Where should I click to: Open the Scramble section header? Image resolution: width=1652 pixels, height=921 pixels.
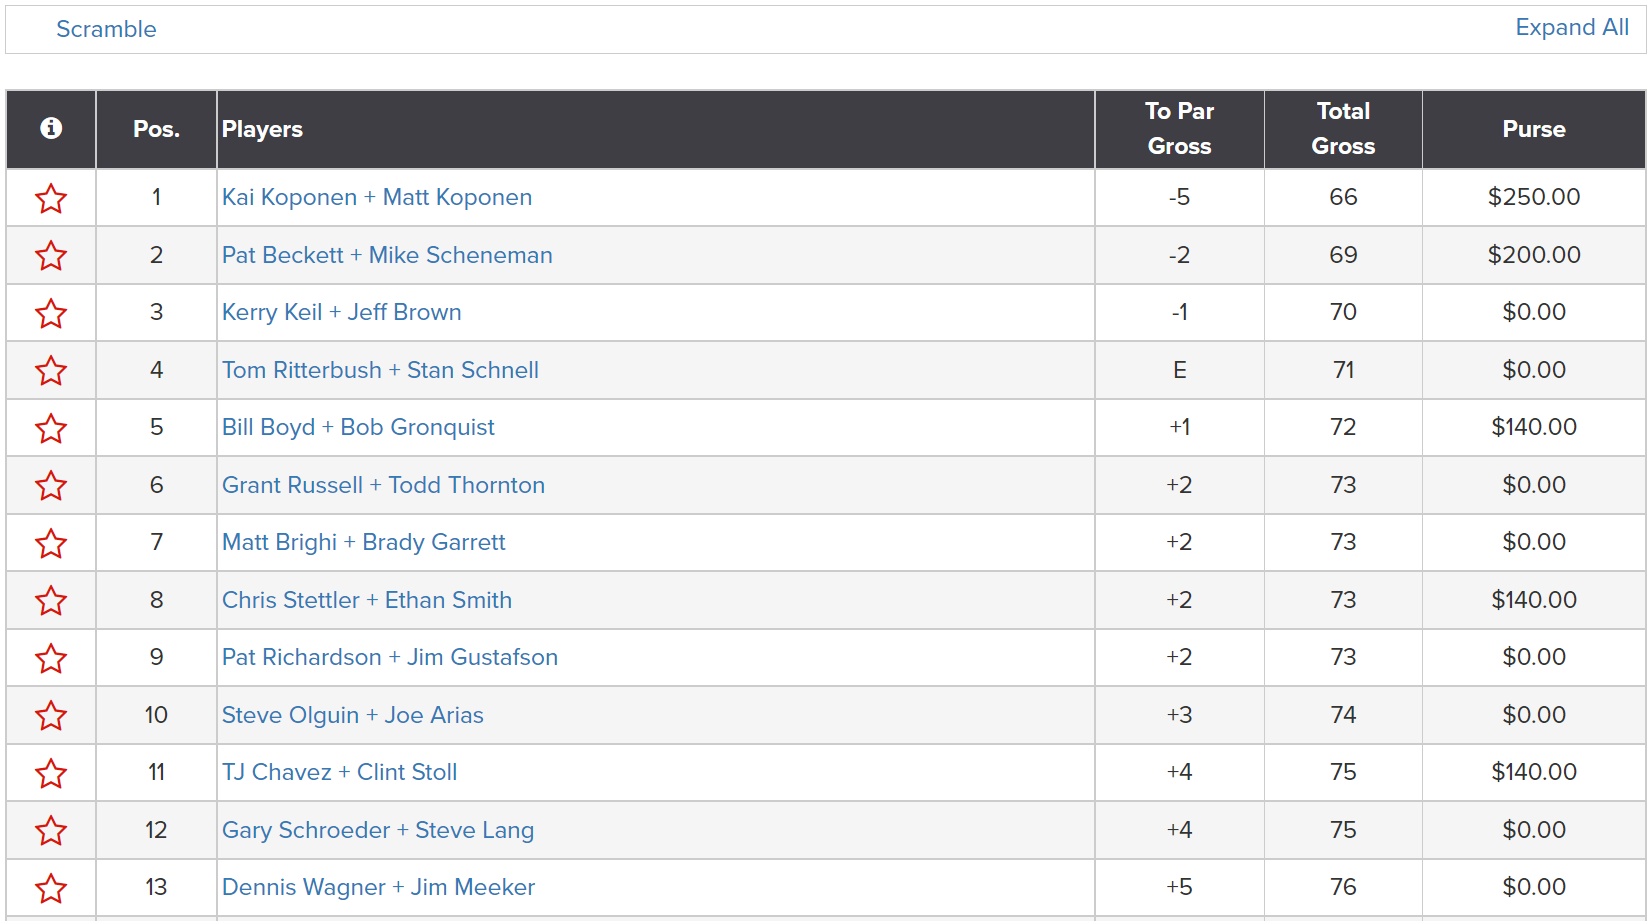[106, 29]
